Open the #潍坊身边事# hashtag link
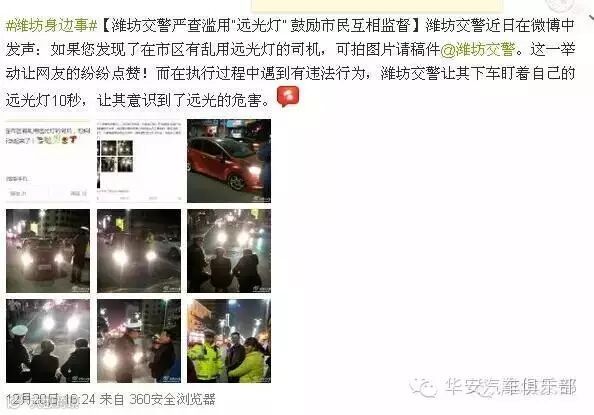This screenshot has width=594, height=415. pos(52,26)
